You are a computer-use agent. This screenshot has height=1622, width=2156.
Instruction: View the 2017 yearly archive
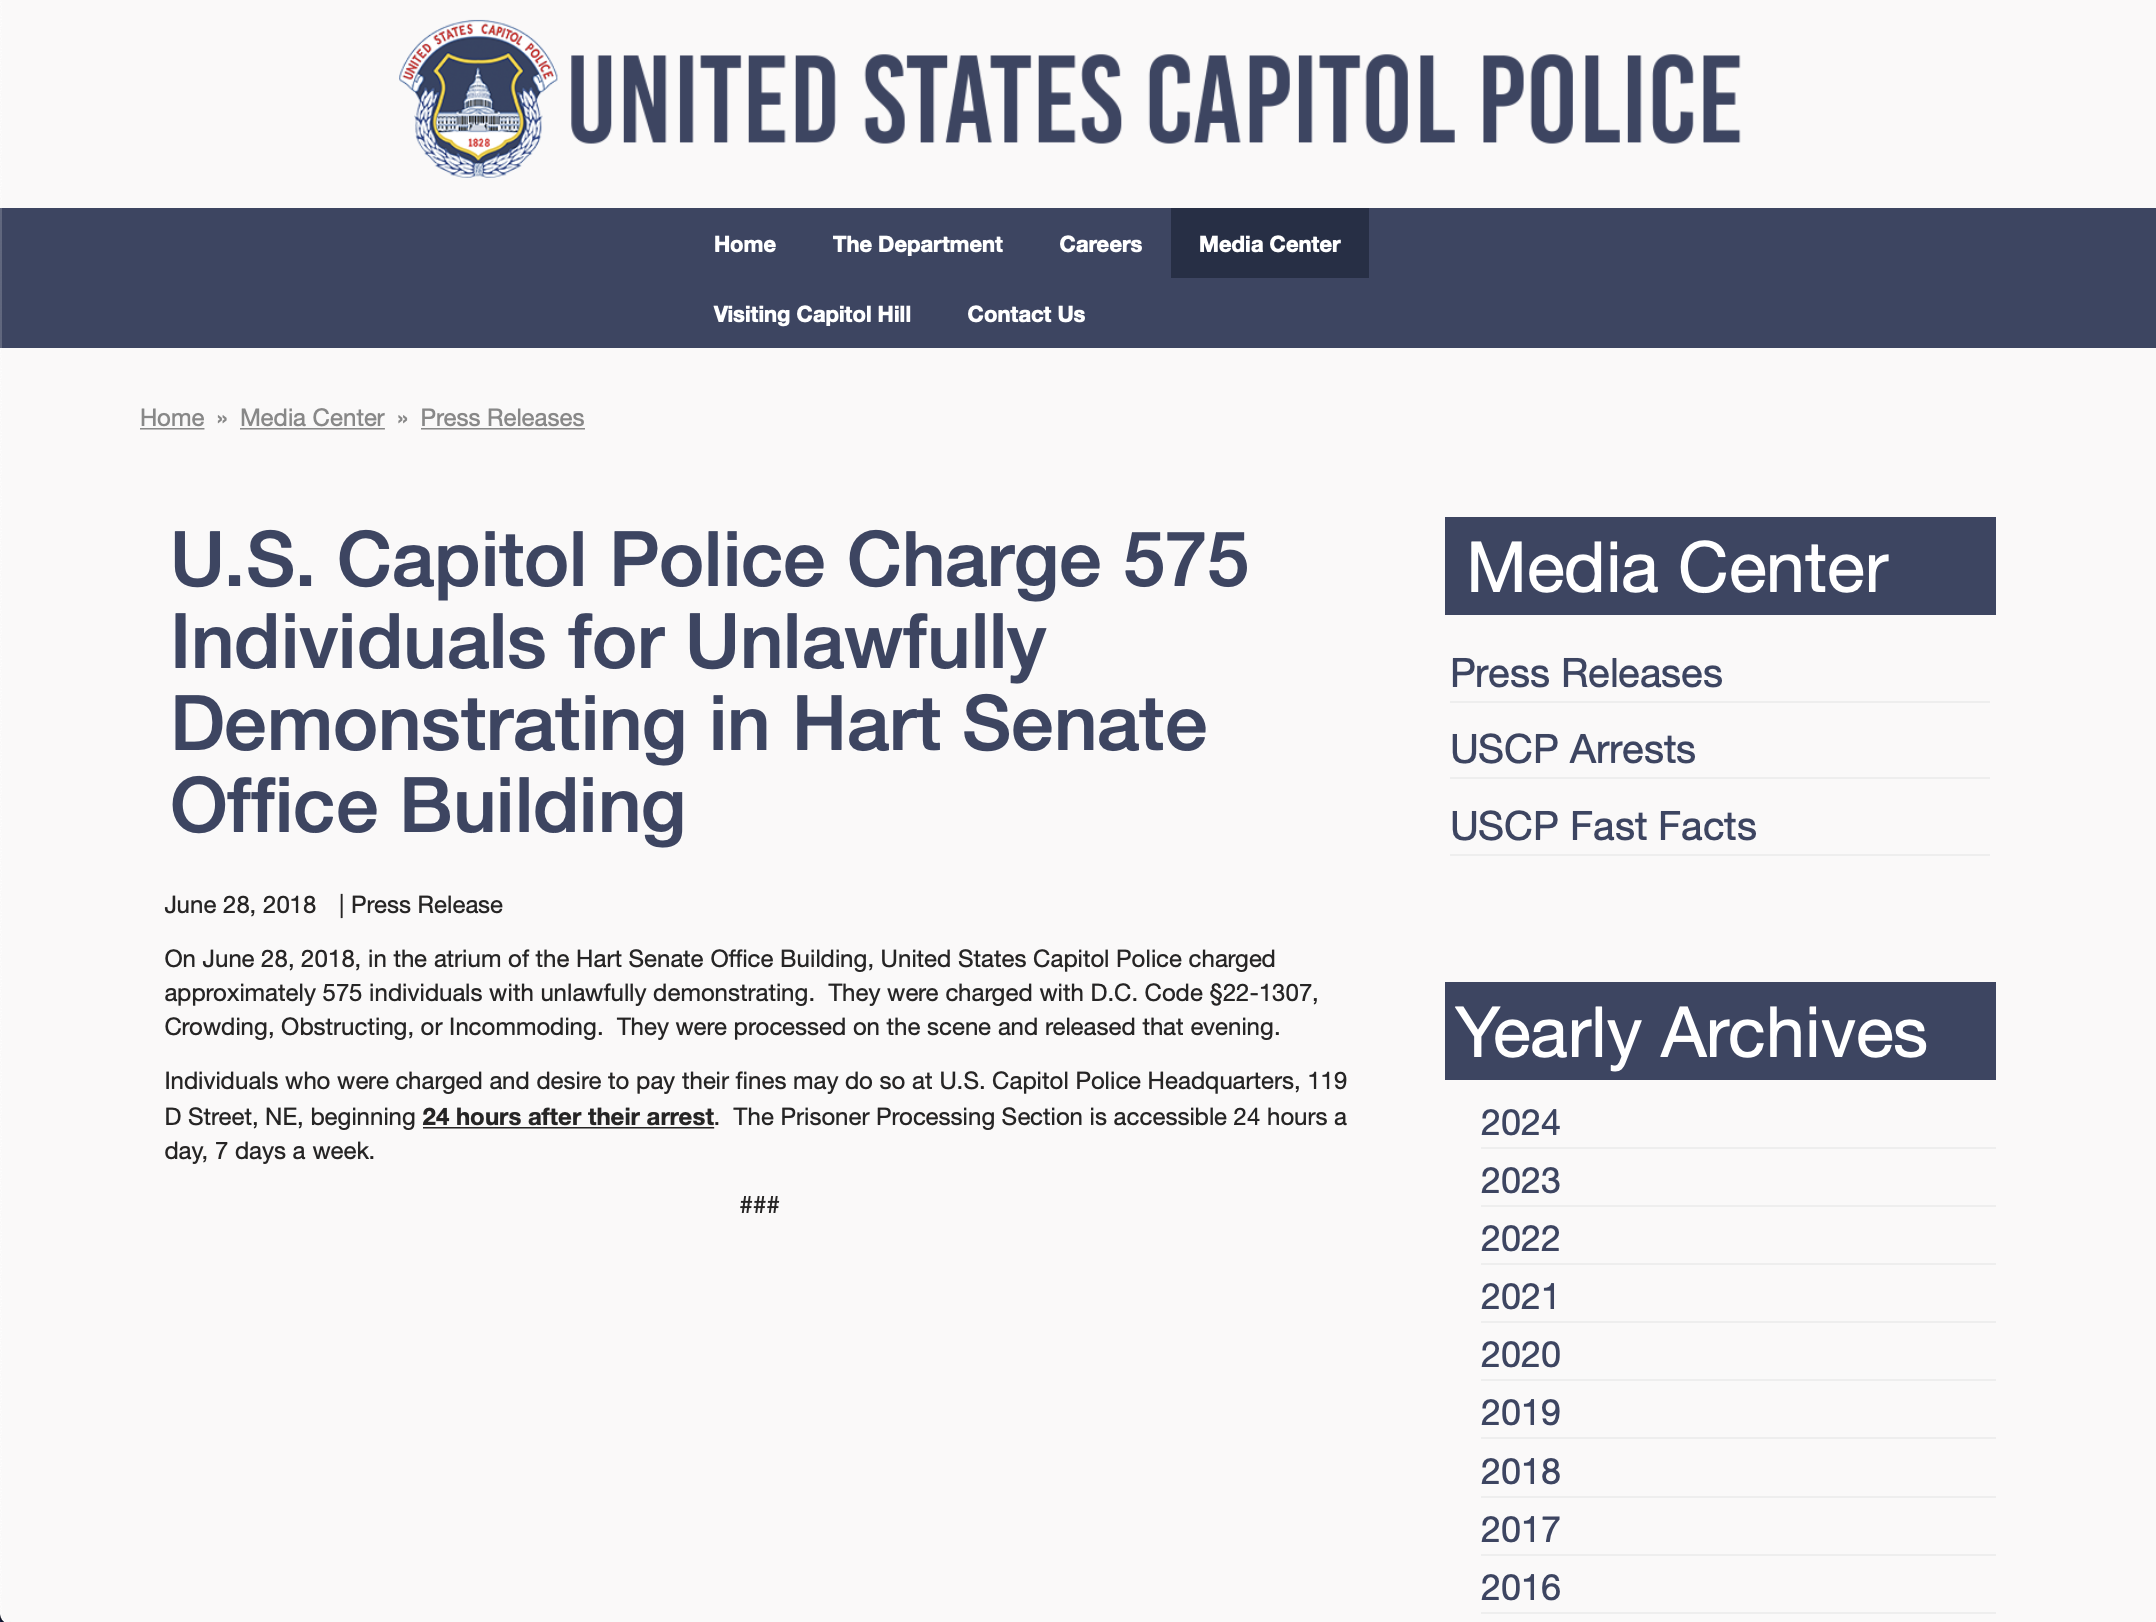click(1520, 1529)
